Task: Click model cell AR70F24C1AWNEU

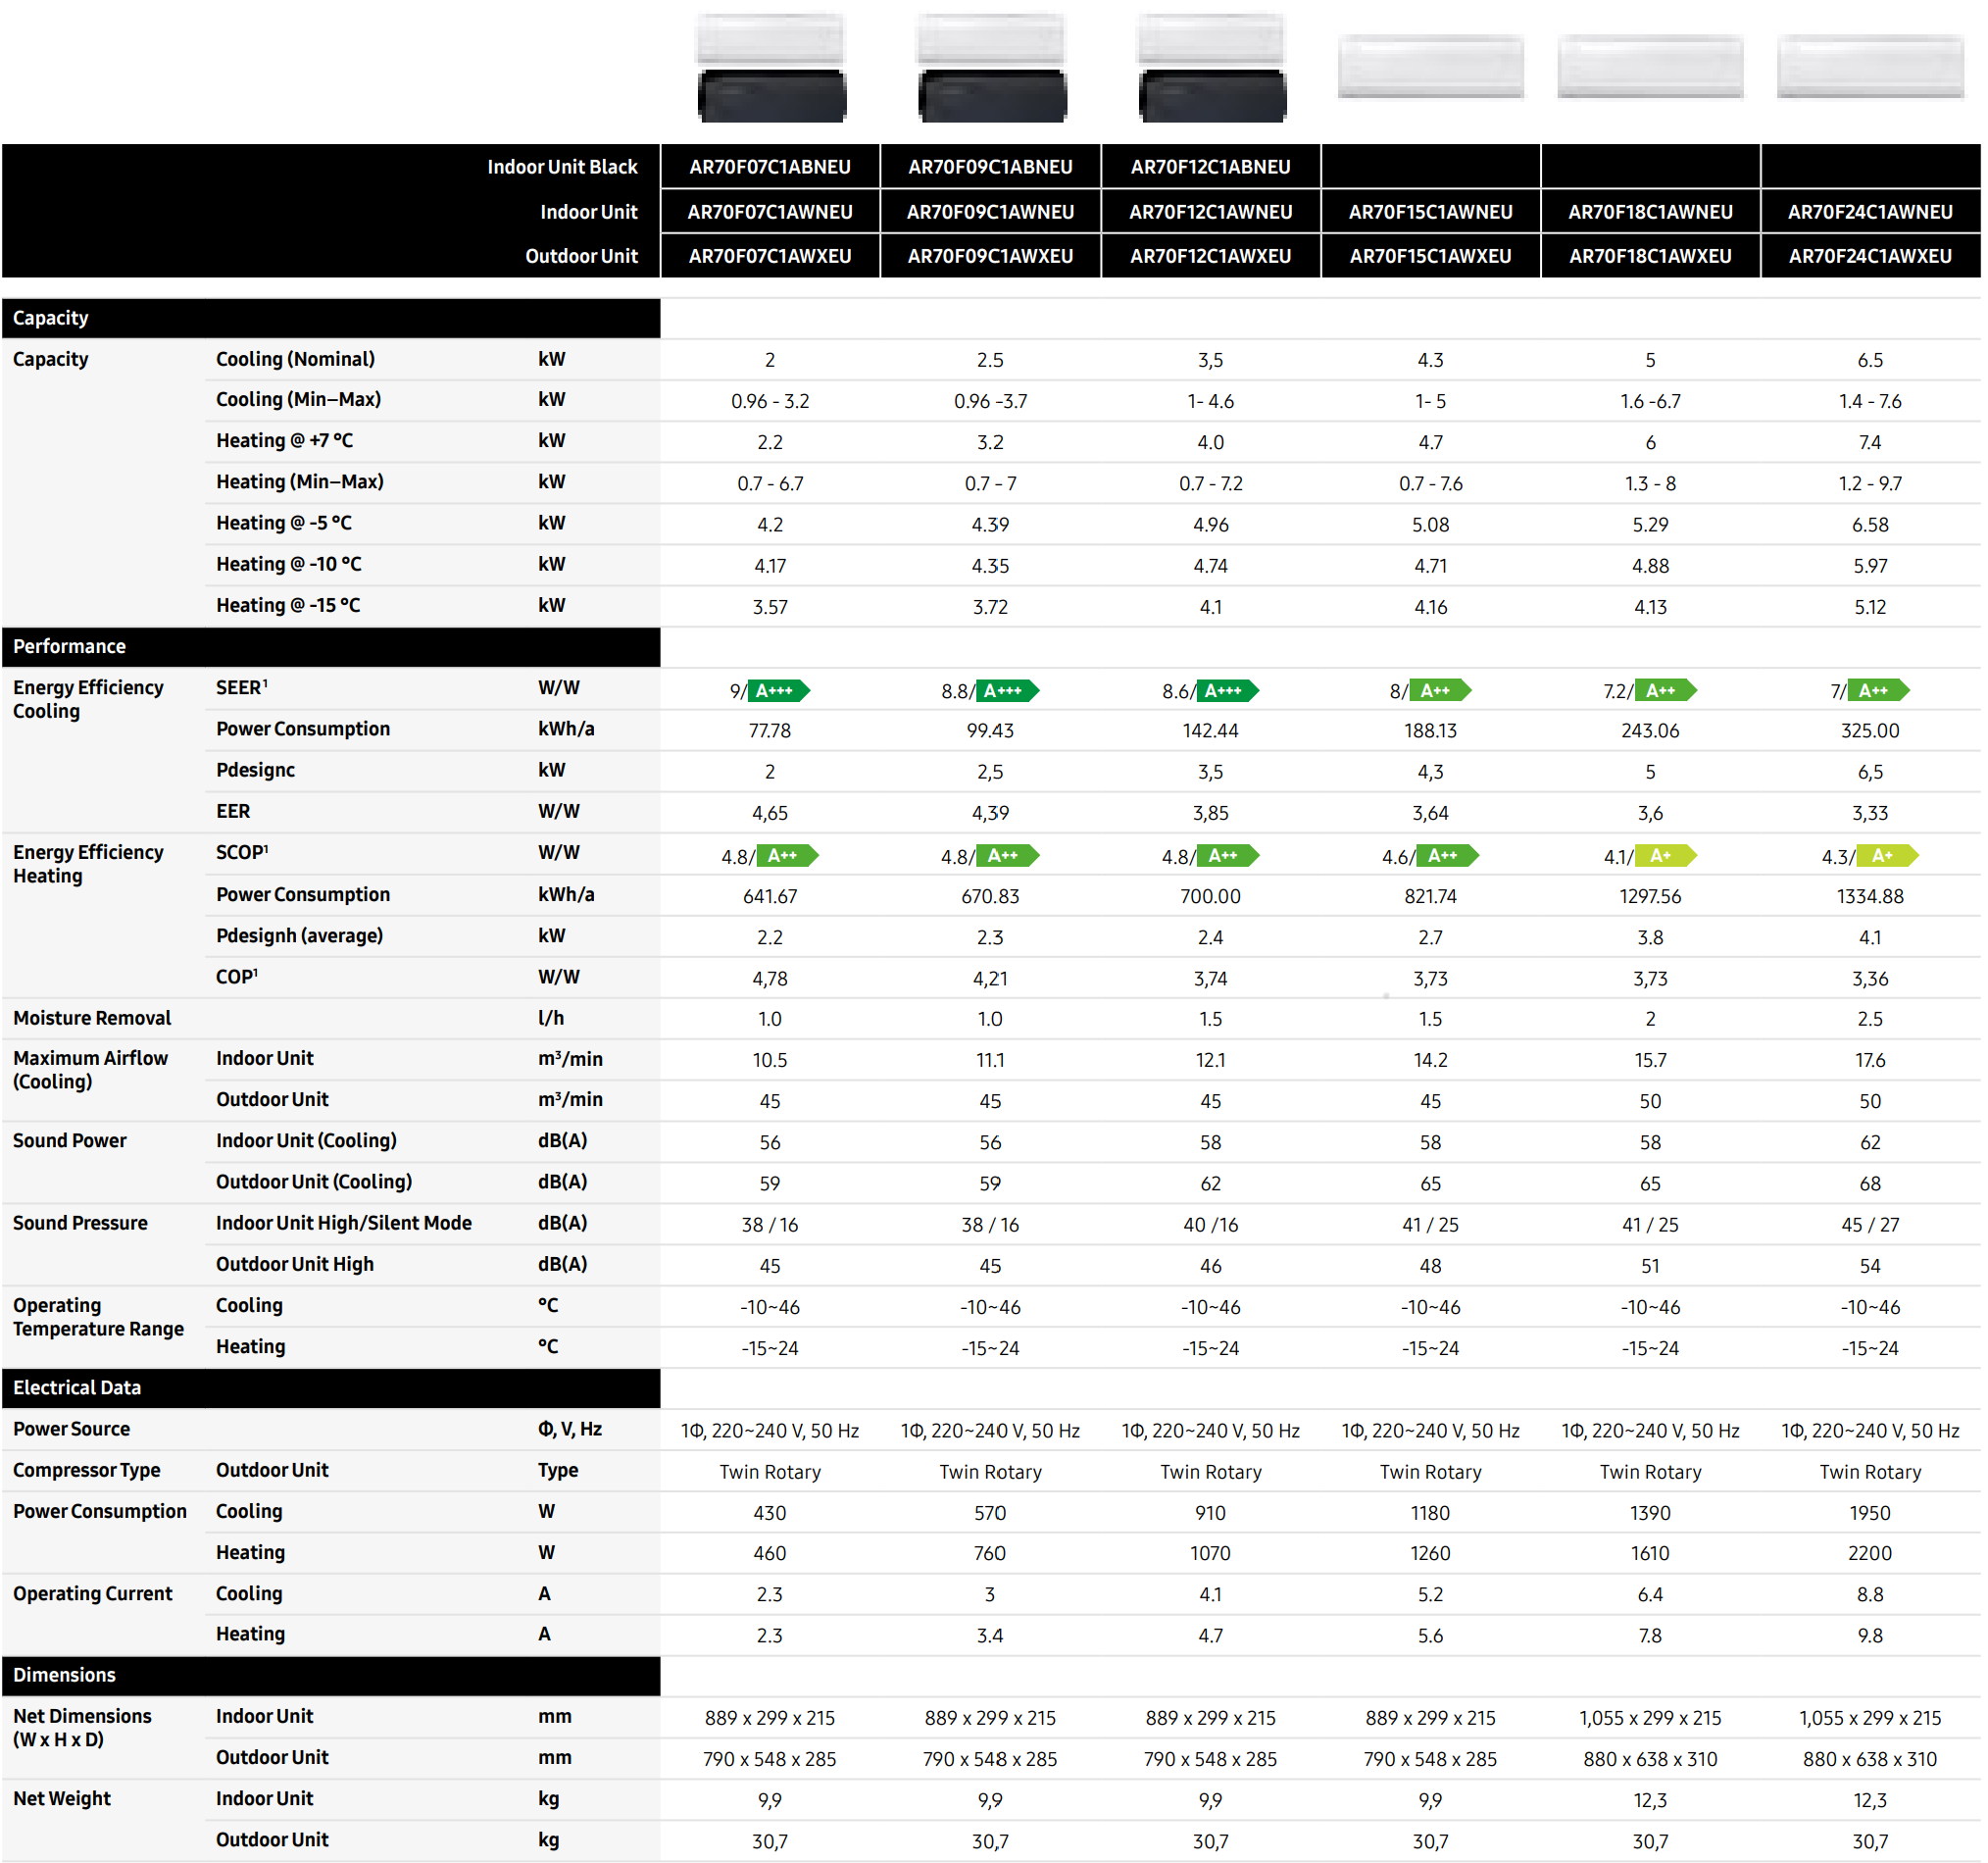Action: 1871,212
